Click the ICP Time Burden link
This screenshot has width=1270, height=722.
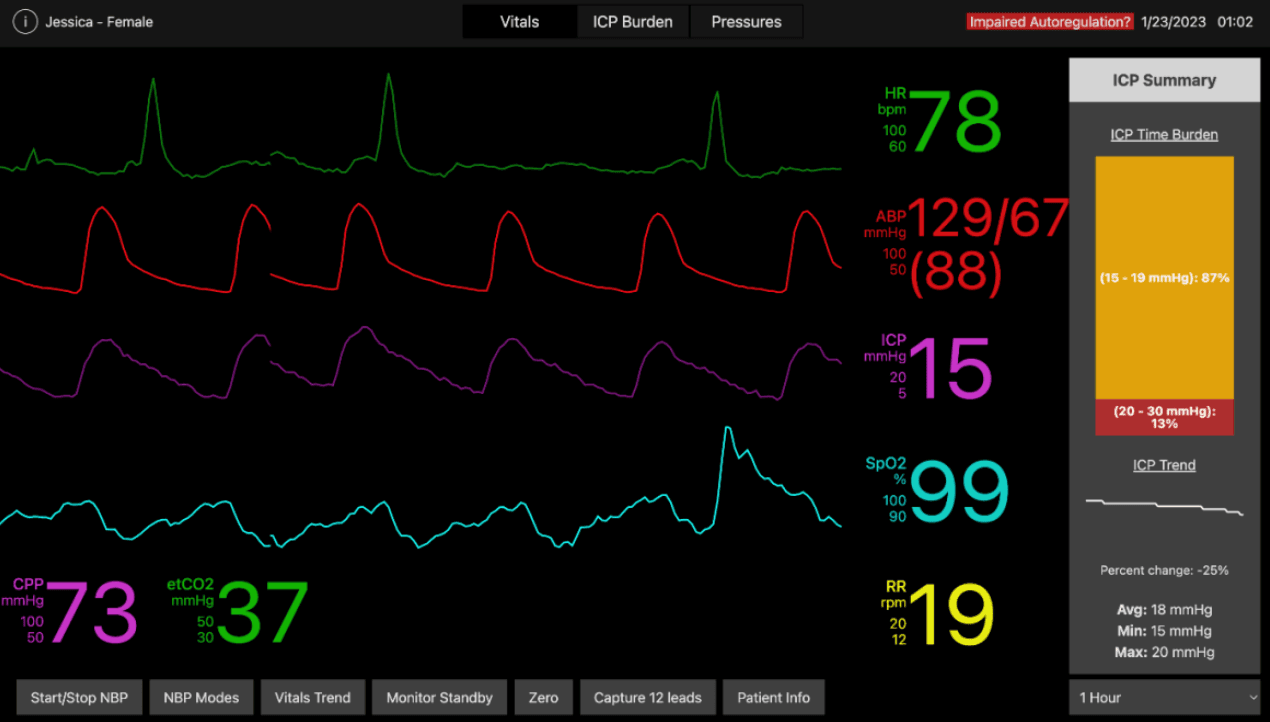(x=1164, y=134)
